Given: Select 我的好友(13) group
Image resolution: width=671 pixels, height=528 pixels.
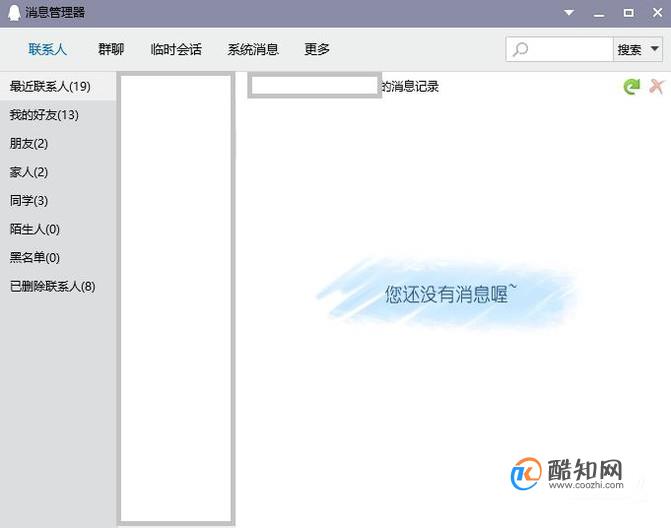Looking at the screenshot, I should click(x=58, y=115).
